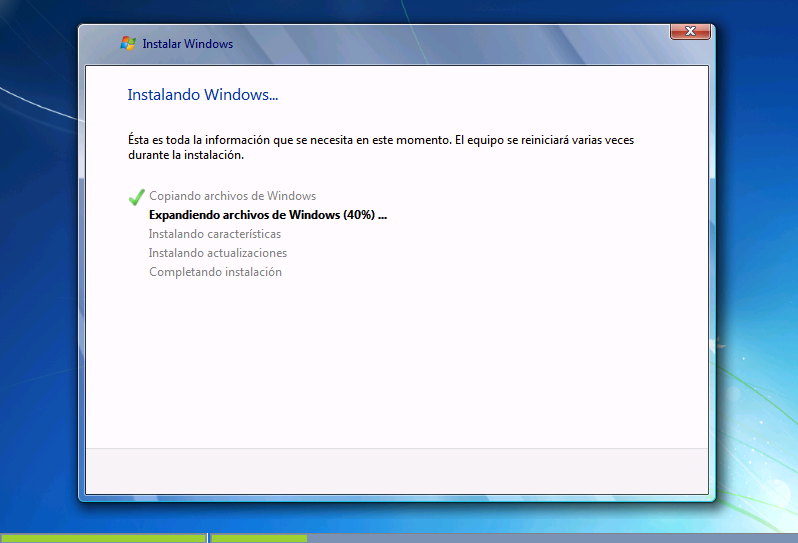
Task: Click 'Instalando actualizaciones' step
Action: (218, 253)
